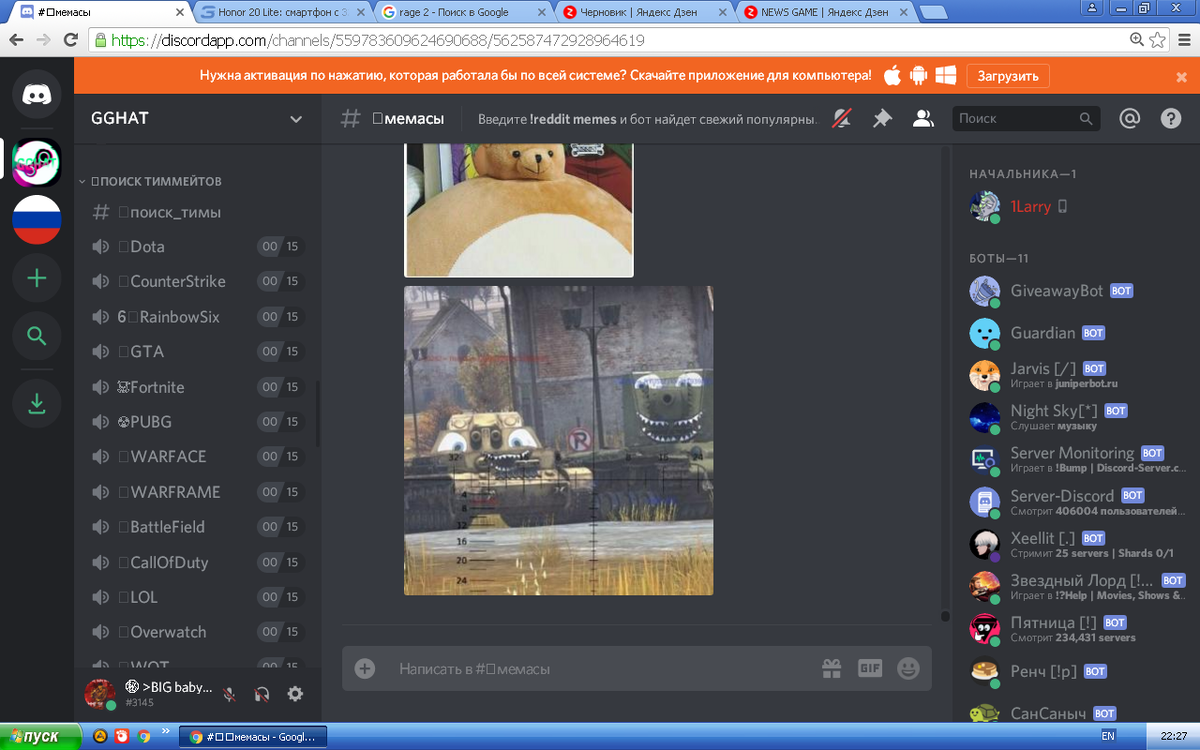Click own avatar in user panel
The width and height of the screenshot is (1200, 750).
[x=100, y=693]
